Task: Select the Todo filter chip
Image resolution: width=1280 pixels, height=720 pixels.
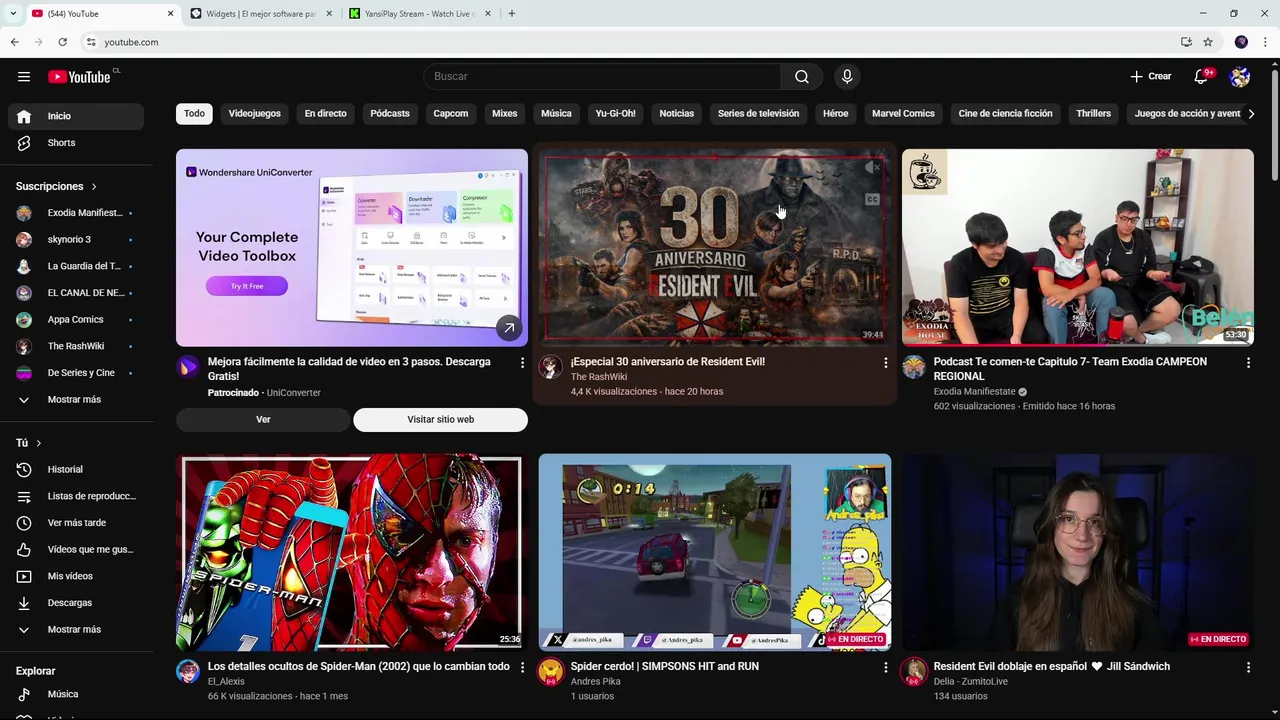Action: point(194,114)
